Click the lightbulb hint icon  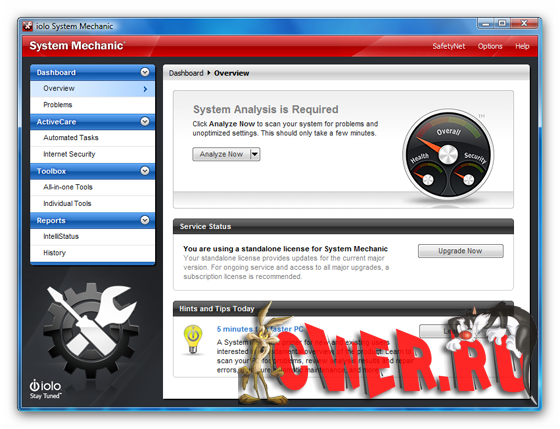(193, 339)
